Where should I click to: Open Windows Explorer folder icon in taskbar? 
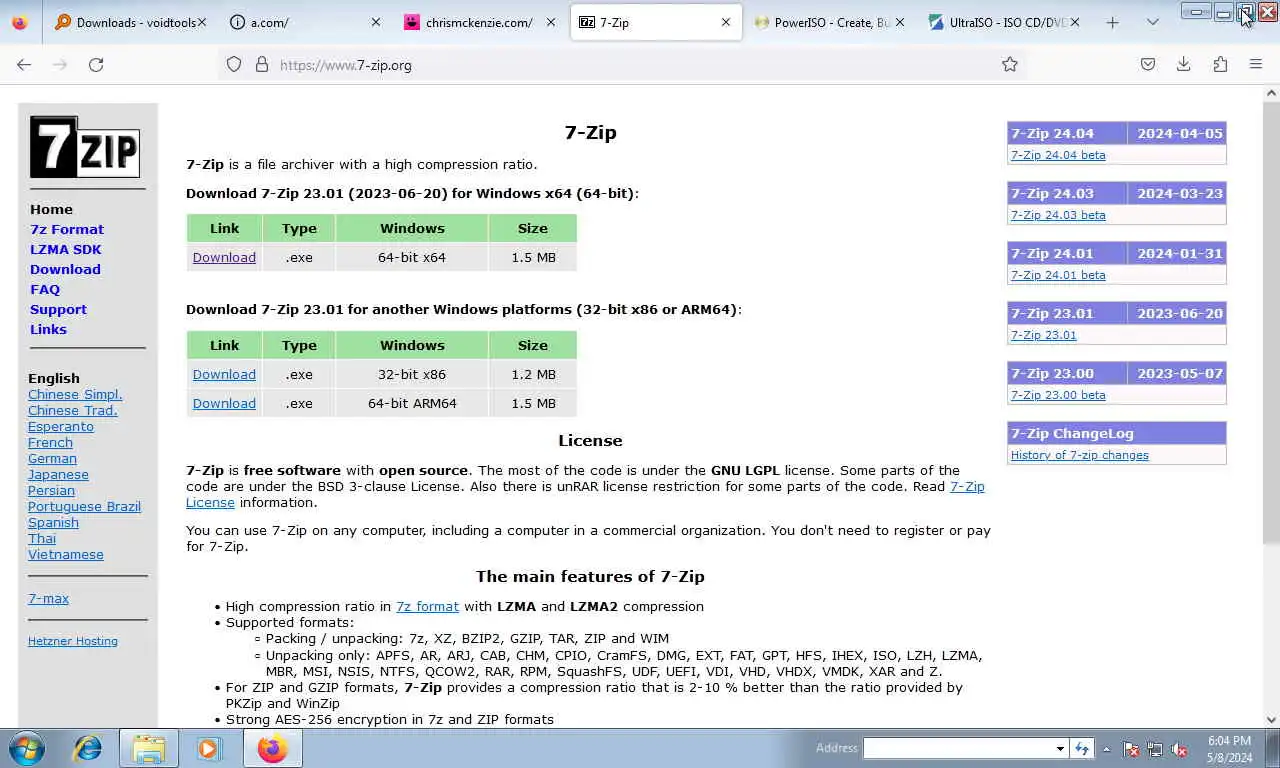[149, 748]
